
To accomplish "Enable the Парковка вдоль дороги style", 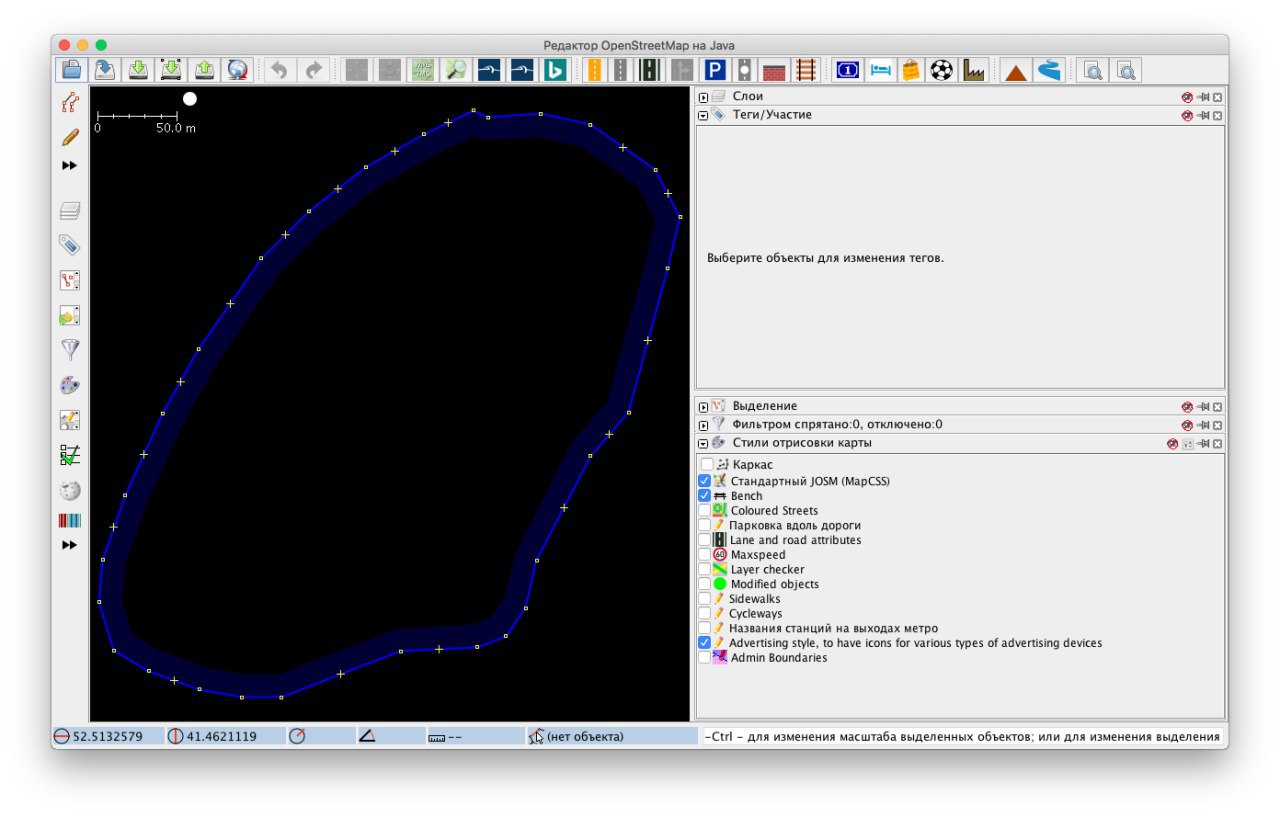I will (705, 525).
